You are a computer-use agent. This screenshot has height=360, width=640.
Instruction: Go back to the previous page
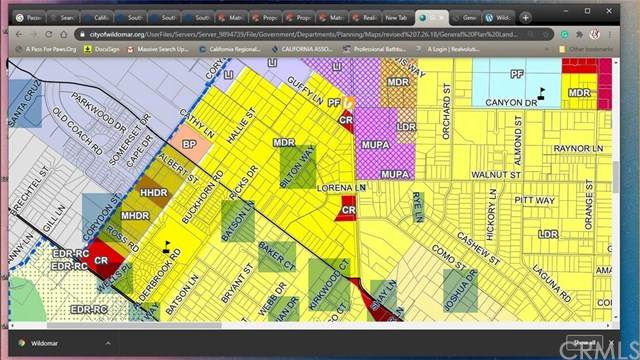point(19,35)
